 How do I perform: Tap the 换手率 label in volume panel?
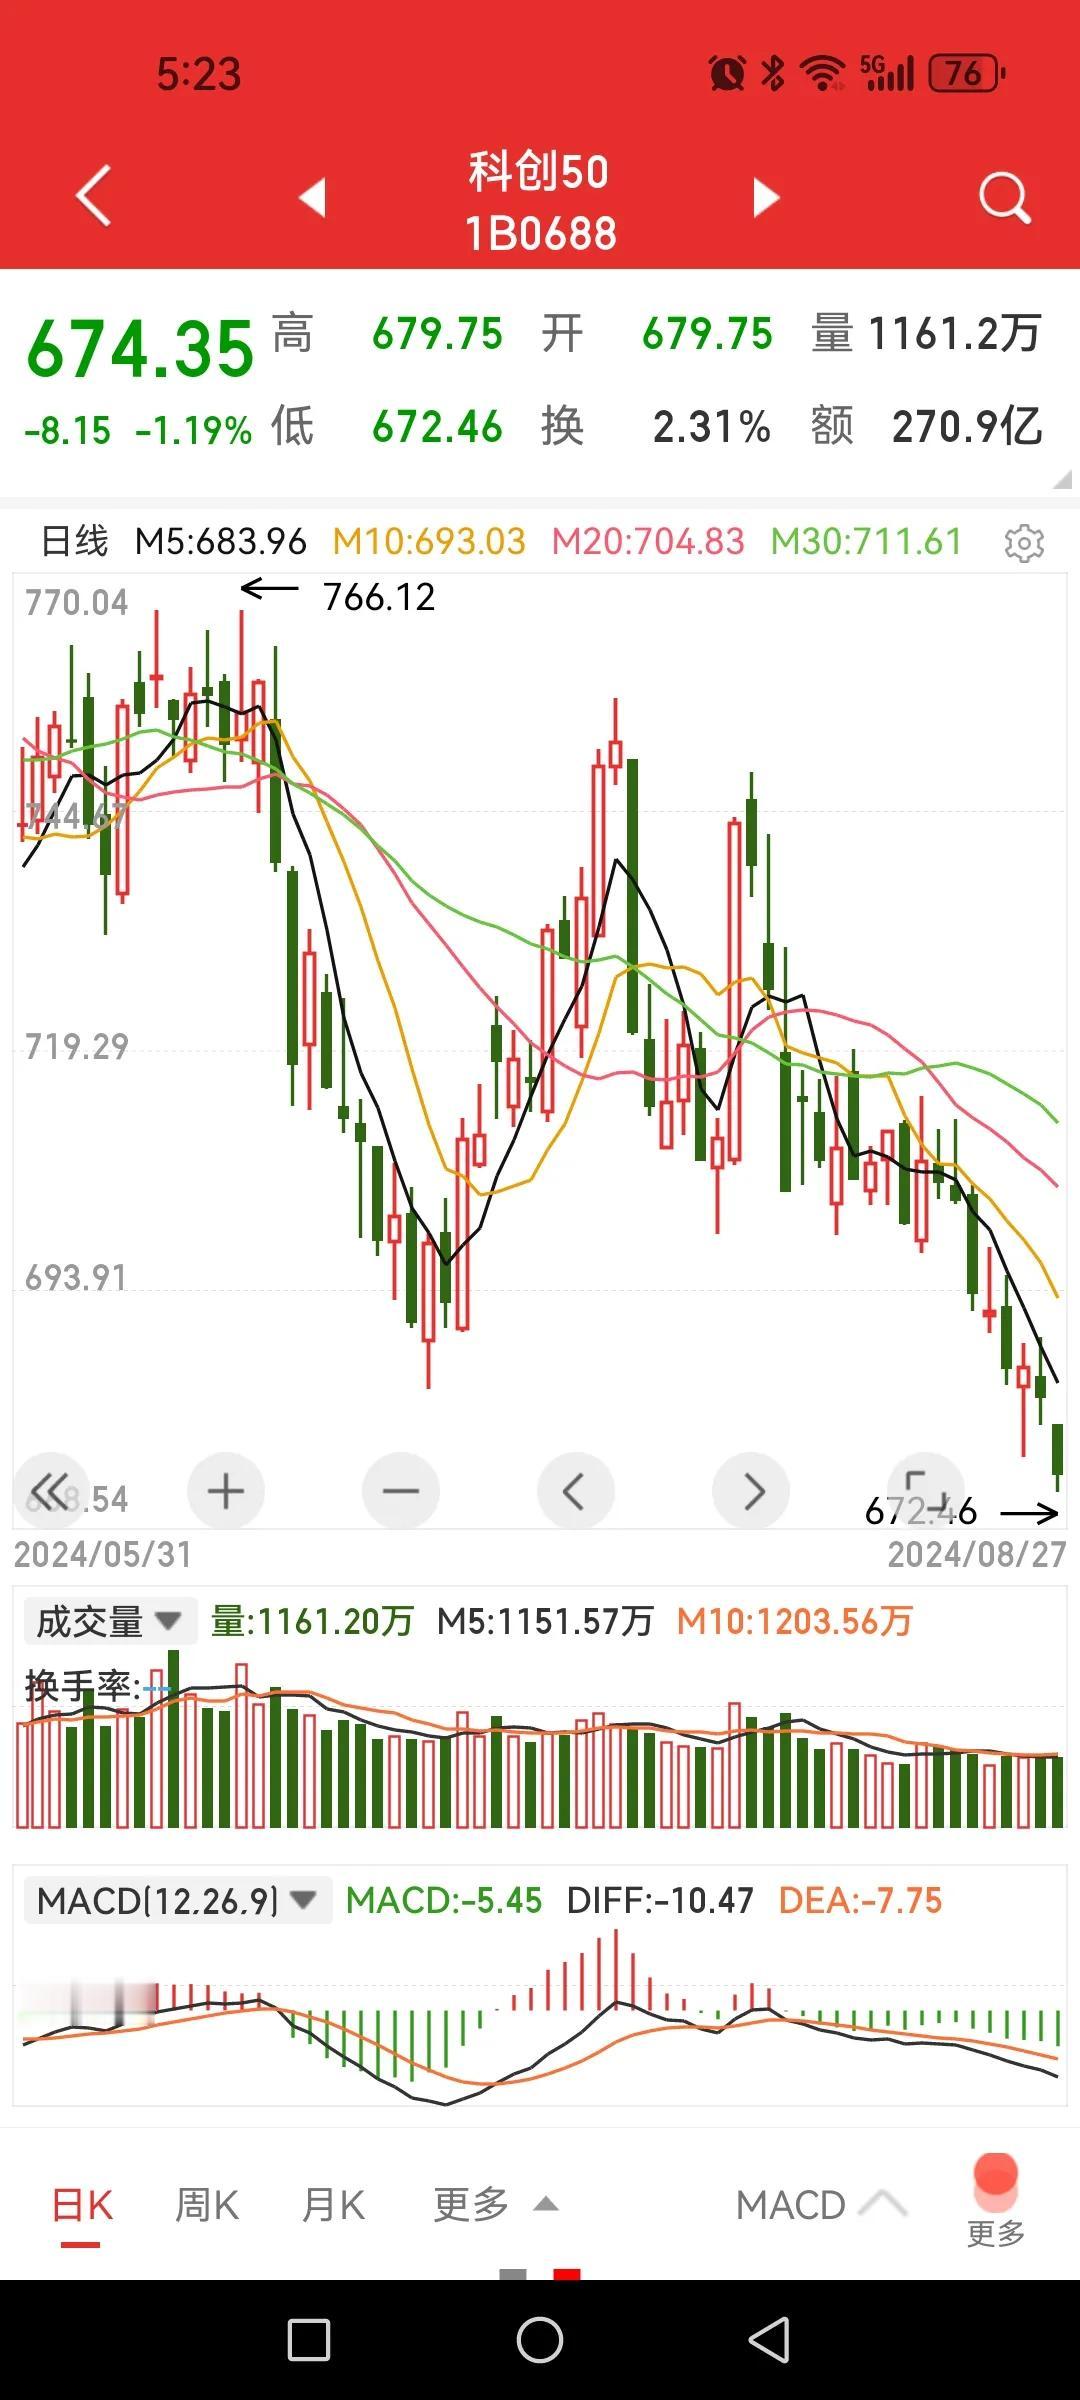pyautogui.click(x=82, y=1686)
